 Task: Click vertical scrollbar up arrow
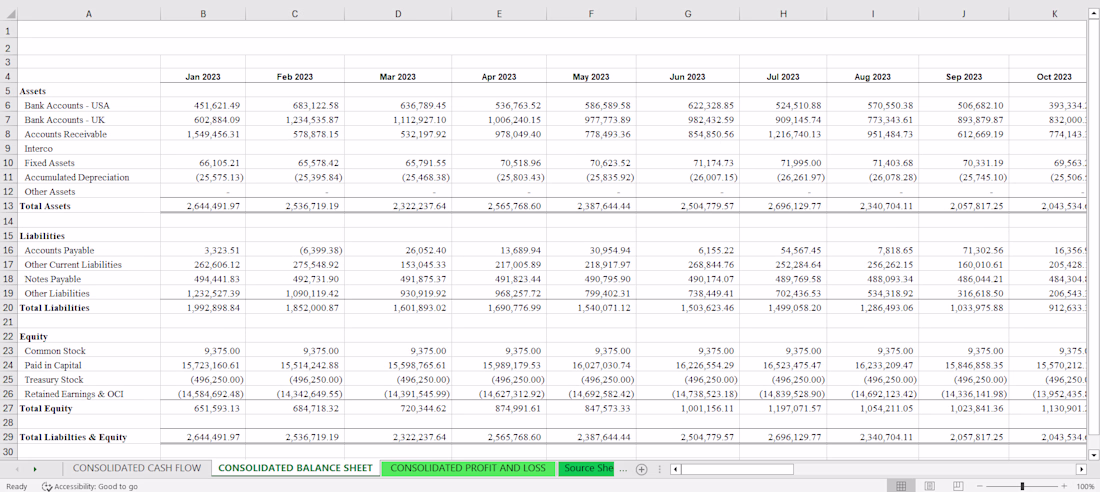tap(1094, 12)
